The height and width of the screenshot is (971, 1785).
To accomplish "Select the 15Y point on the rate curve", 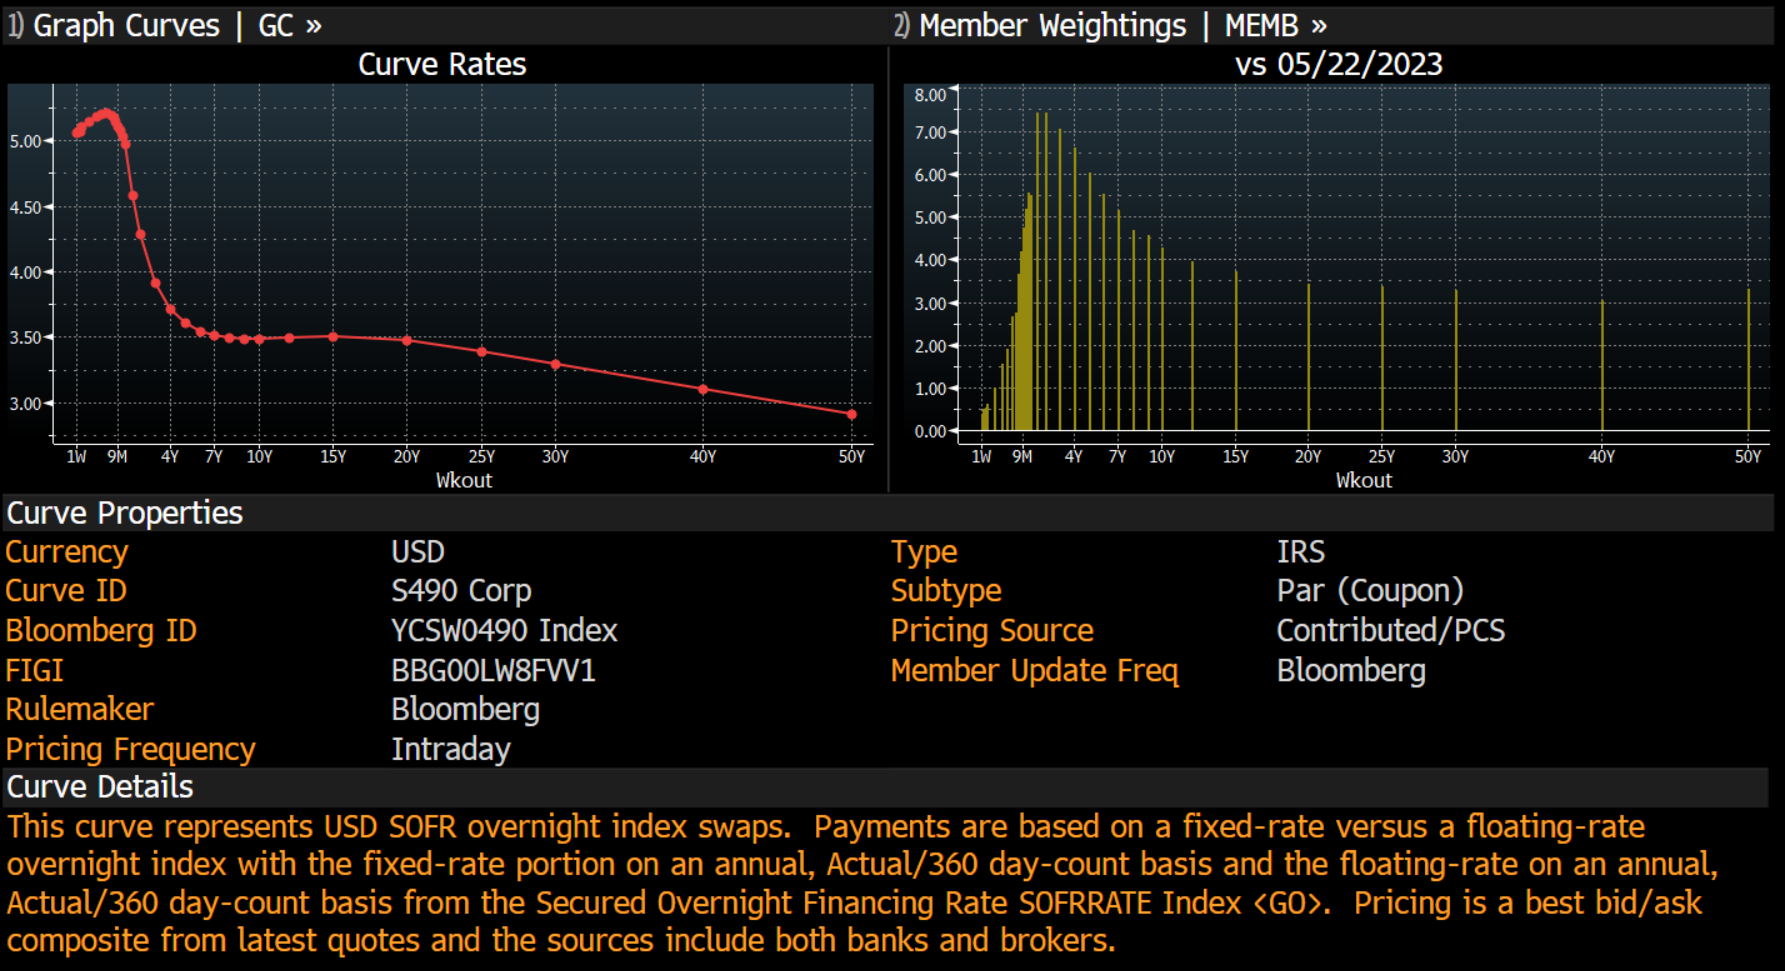I will point(333,337).
